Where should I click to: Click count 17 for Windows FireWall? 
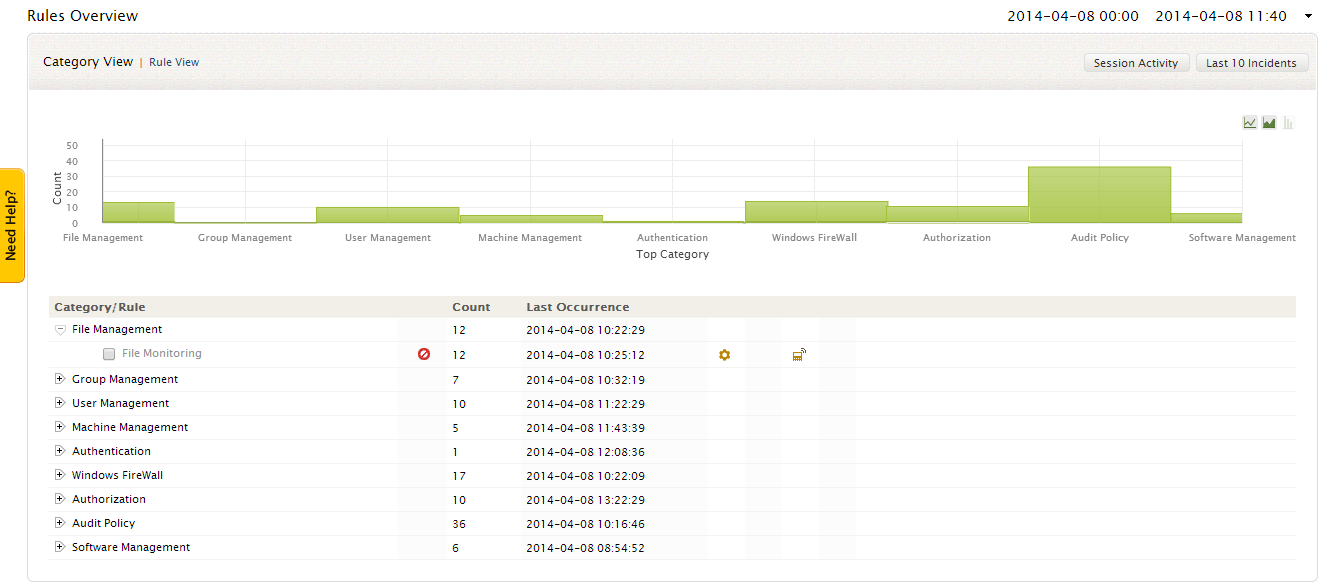pos(459,476)
